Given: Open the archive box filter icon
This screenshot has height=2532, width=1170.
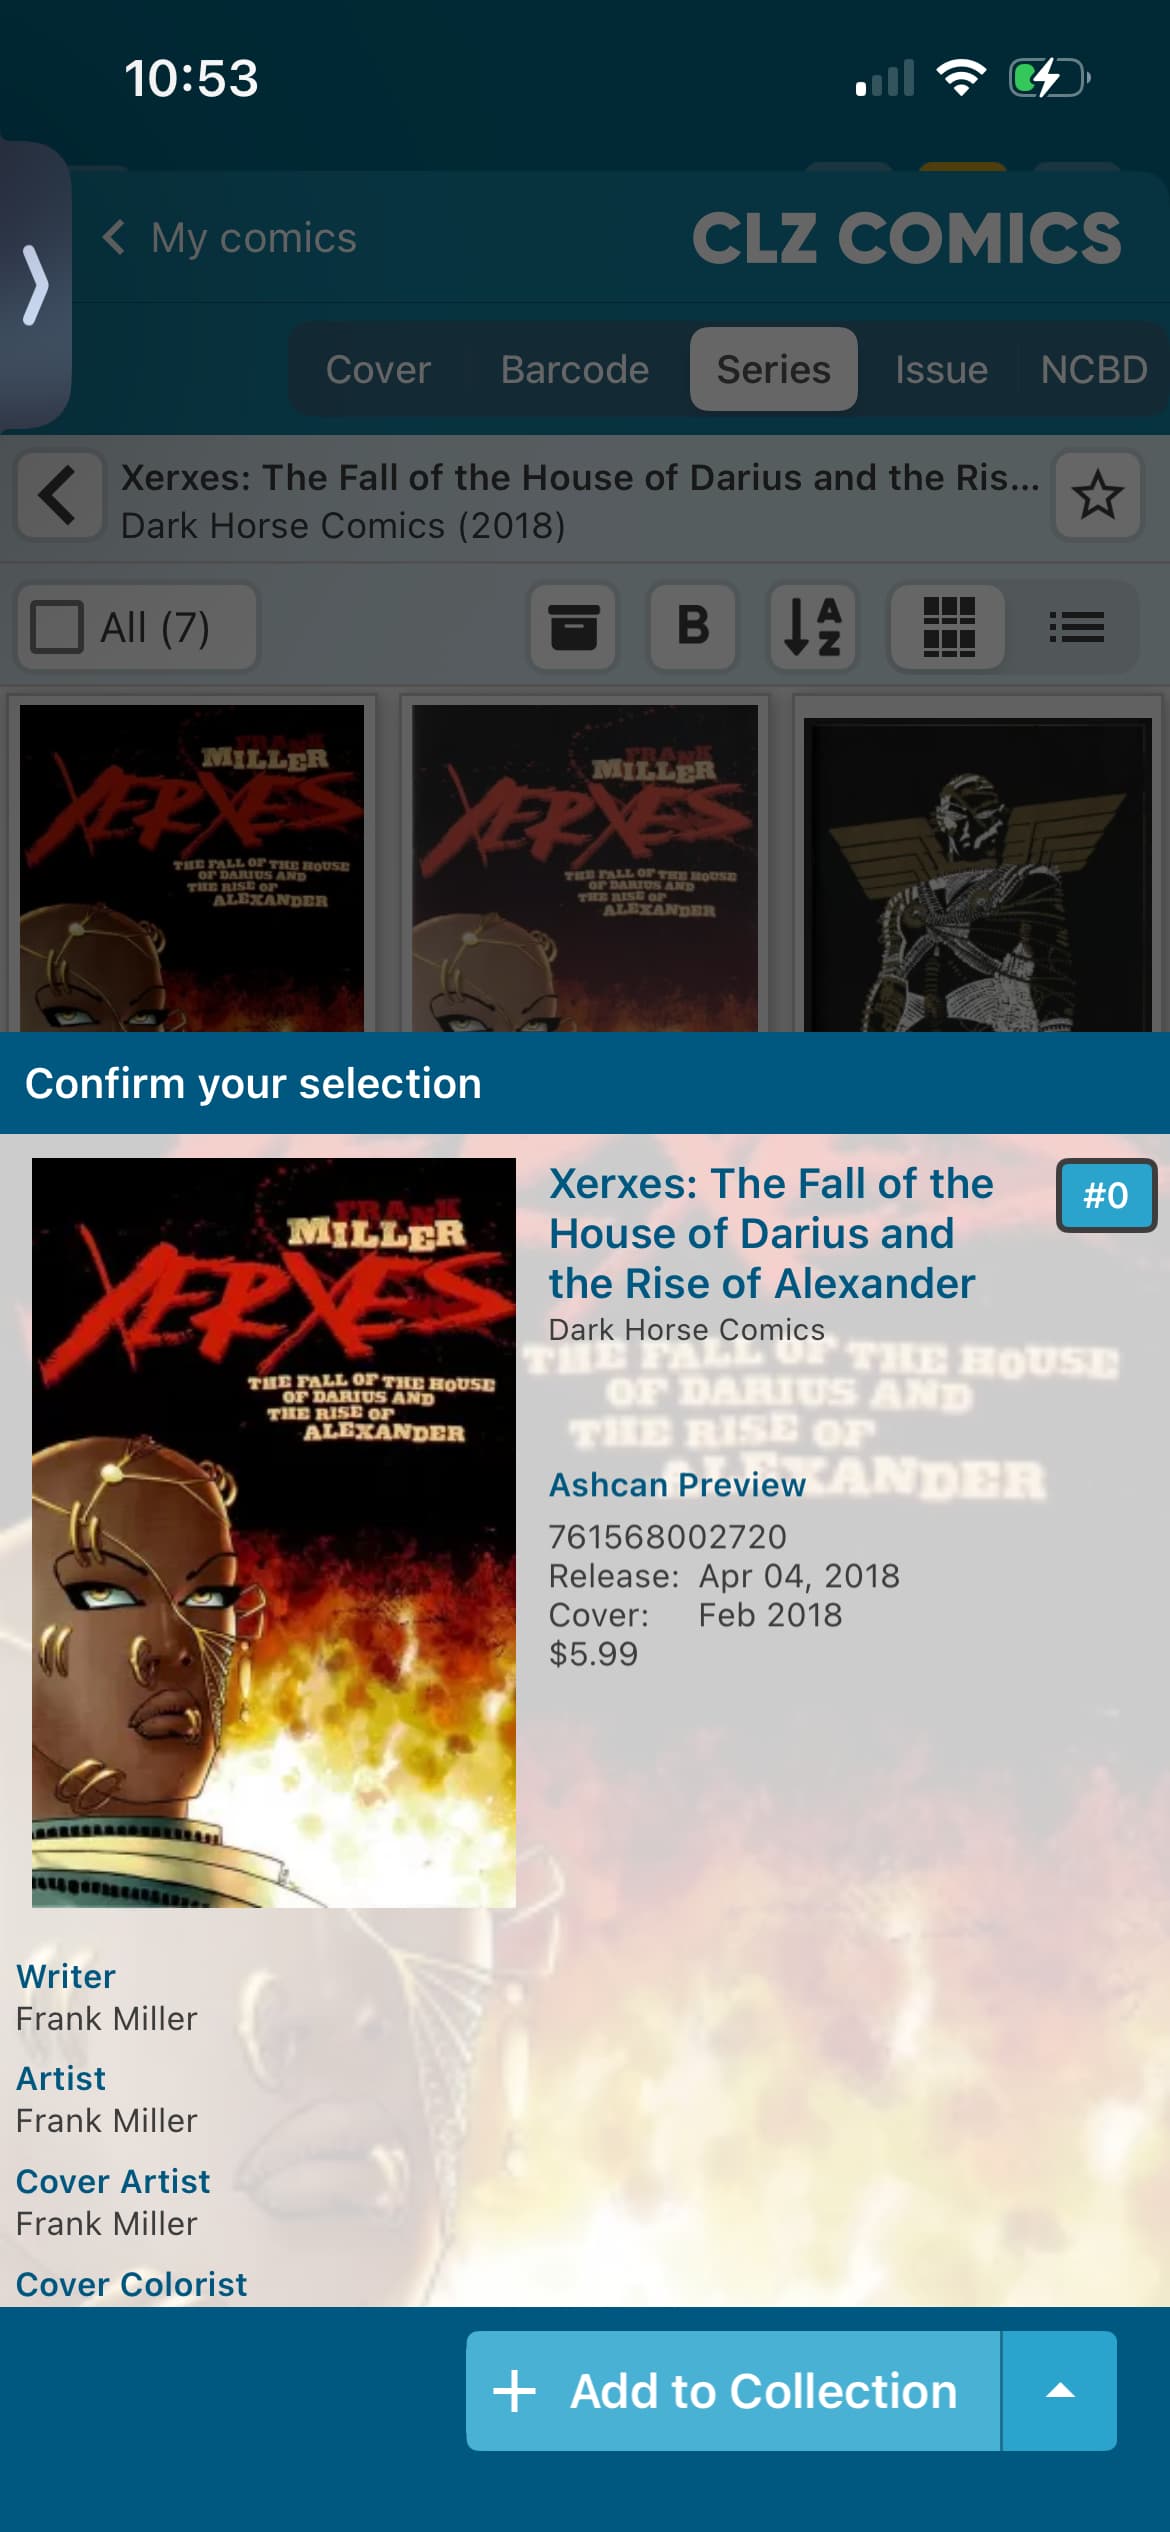Looking at the screenshot, I should click(x=574, y=627).
